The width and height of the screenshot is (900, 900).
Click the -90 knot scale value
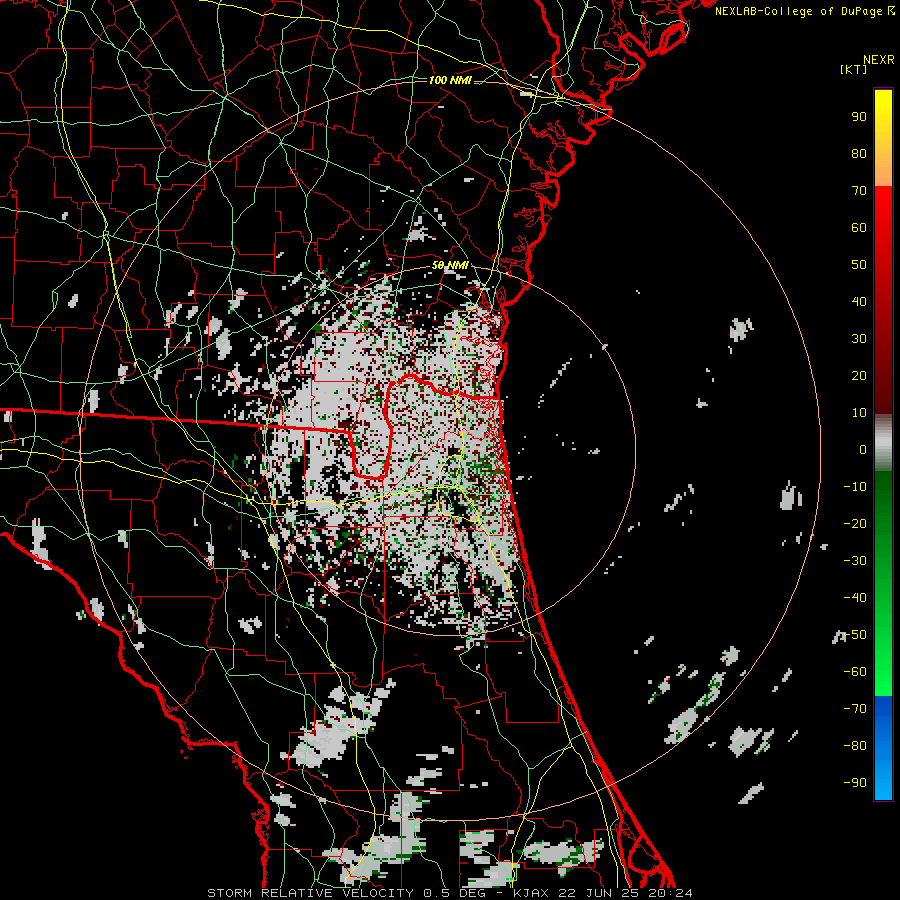(855, 783)
